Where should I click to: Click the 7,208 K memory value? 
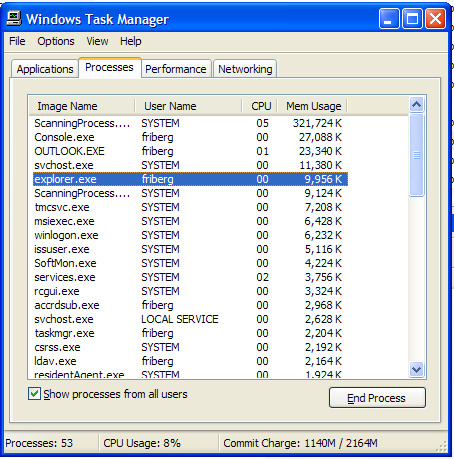point(323,207)
